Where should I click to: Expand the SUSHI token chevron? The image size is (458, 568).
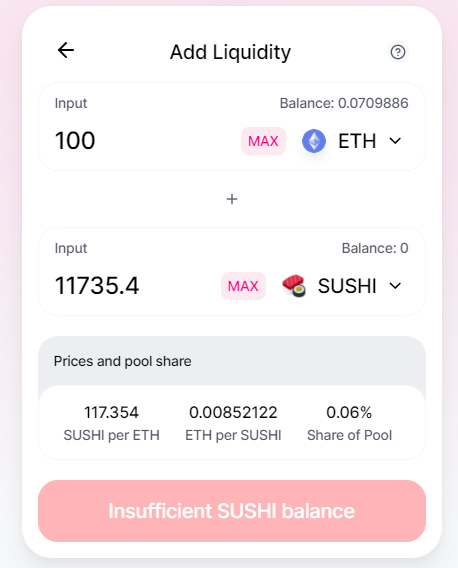(x=395, y=286)
